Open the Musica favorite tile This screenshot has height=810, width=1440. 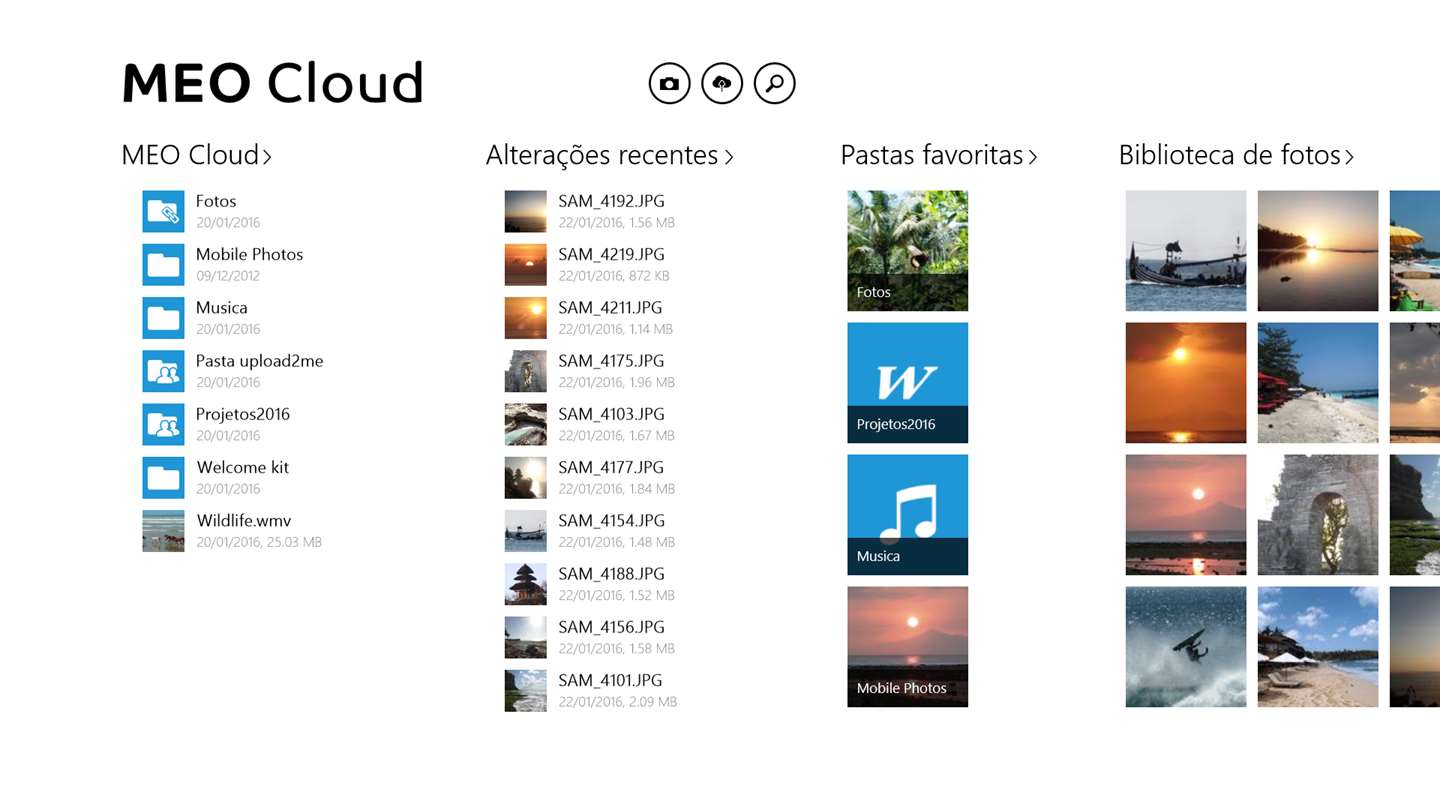pyautogui.click(x=907, y=514)
